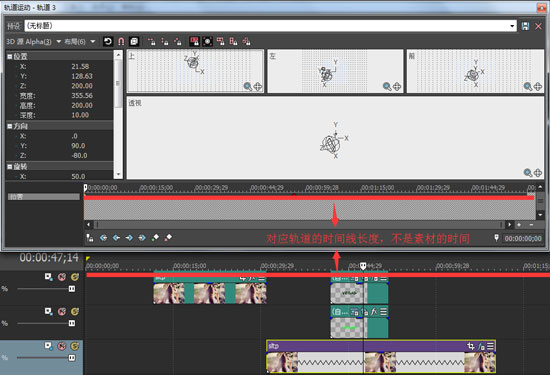Viewport: 550px width, 375px height.
Task: Toggle the Scale About Center icon
Action: point(208,42)
